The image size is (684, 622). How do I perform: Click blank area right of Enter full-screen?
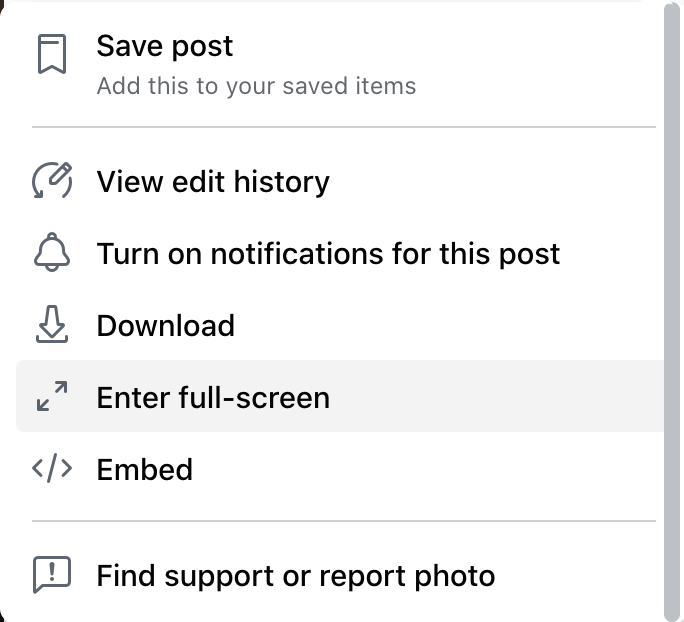click(496, 396)
